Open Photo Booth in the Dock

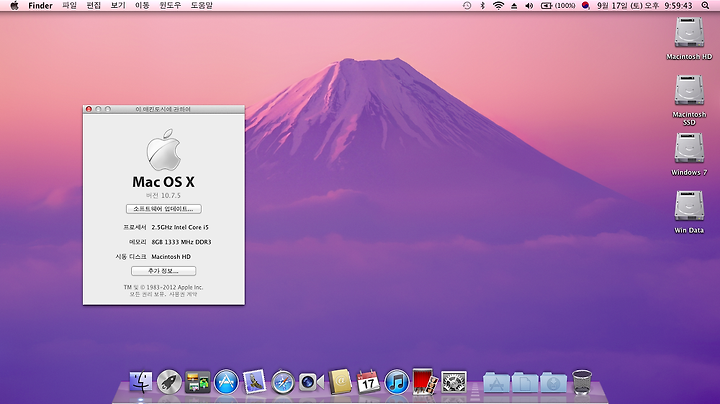(x=425, y=381)
